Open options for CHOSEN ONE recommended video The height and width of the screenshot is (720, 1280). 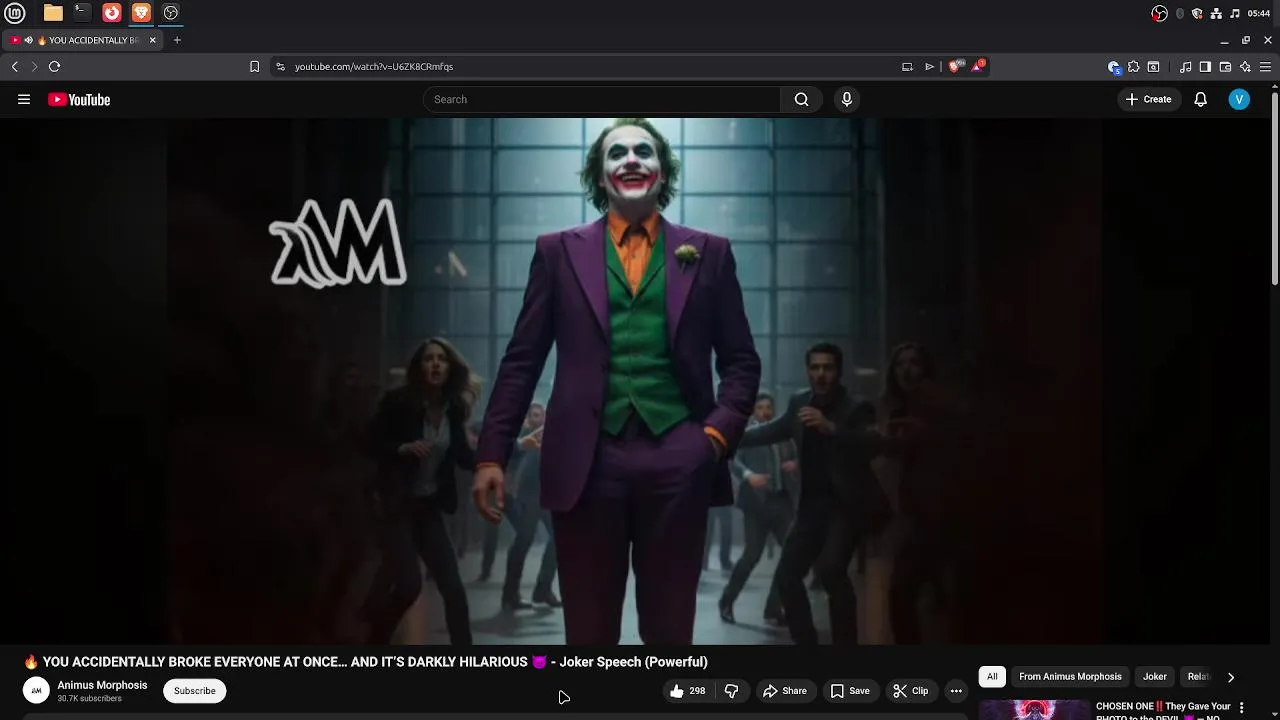click(x=1242, y=707)
